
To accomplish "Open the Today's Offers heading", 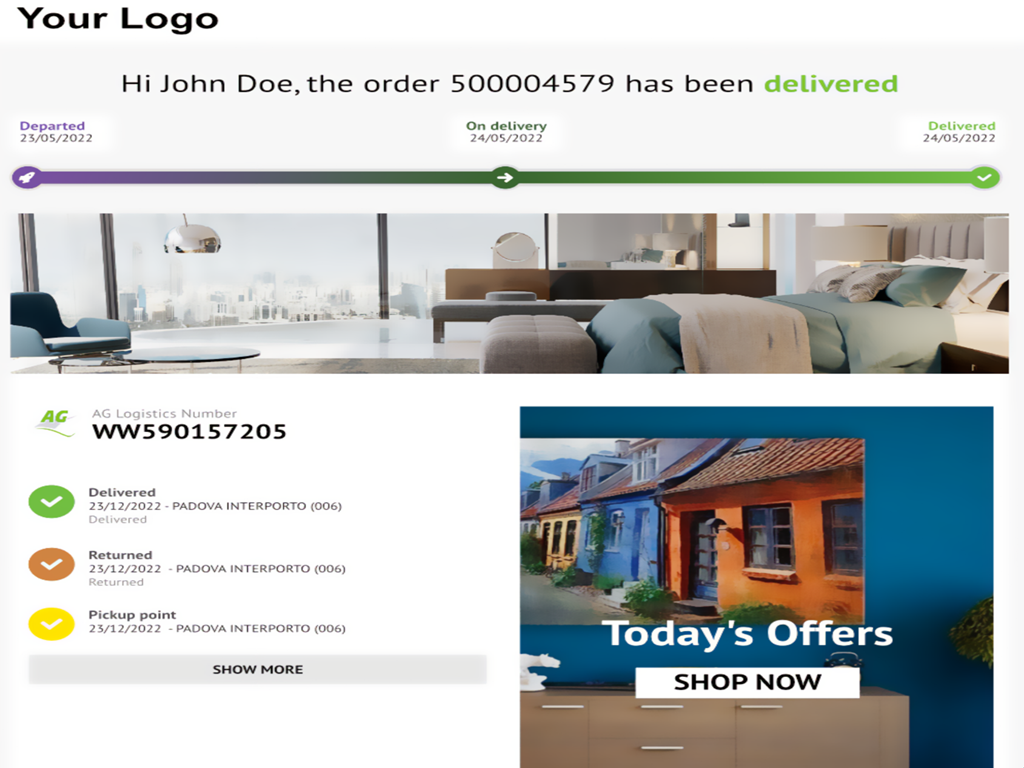I will [x=747, y=633].
